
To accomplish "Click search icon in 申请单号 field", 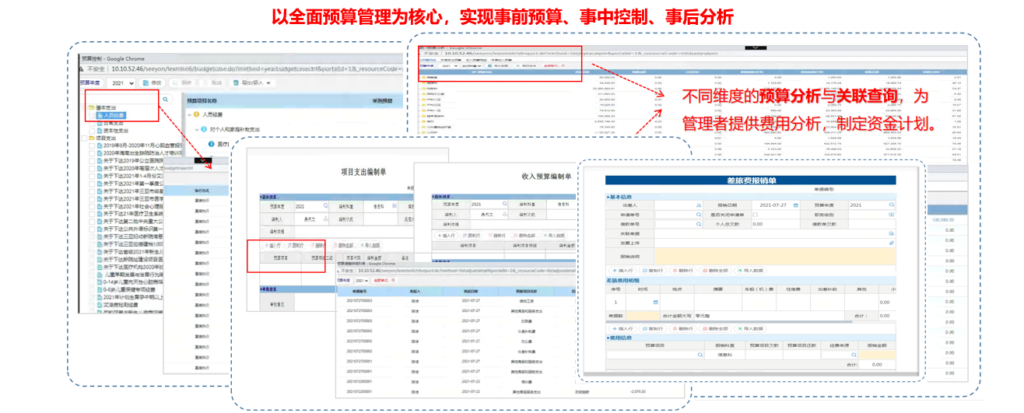I will (700, 213).
